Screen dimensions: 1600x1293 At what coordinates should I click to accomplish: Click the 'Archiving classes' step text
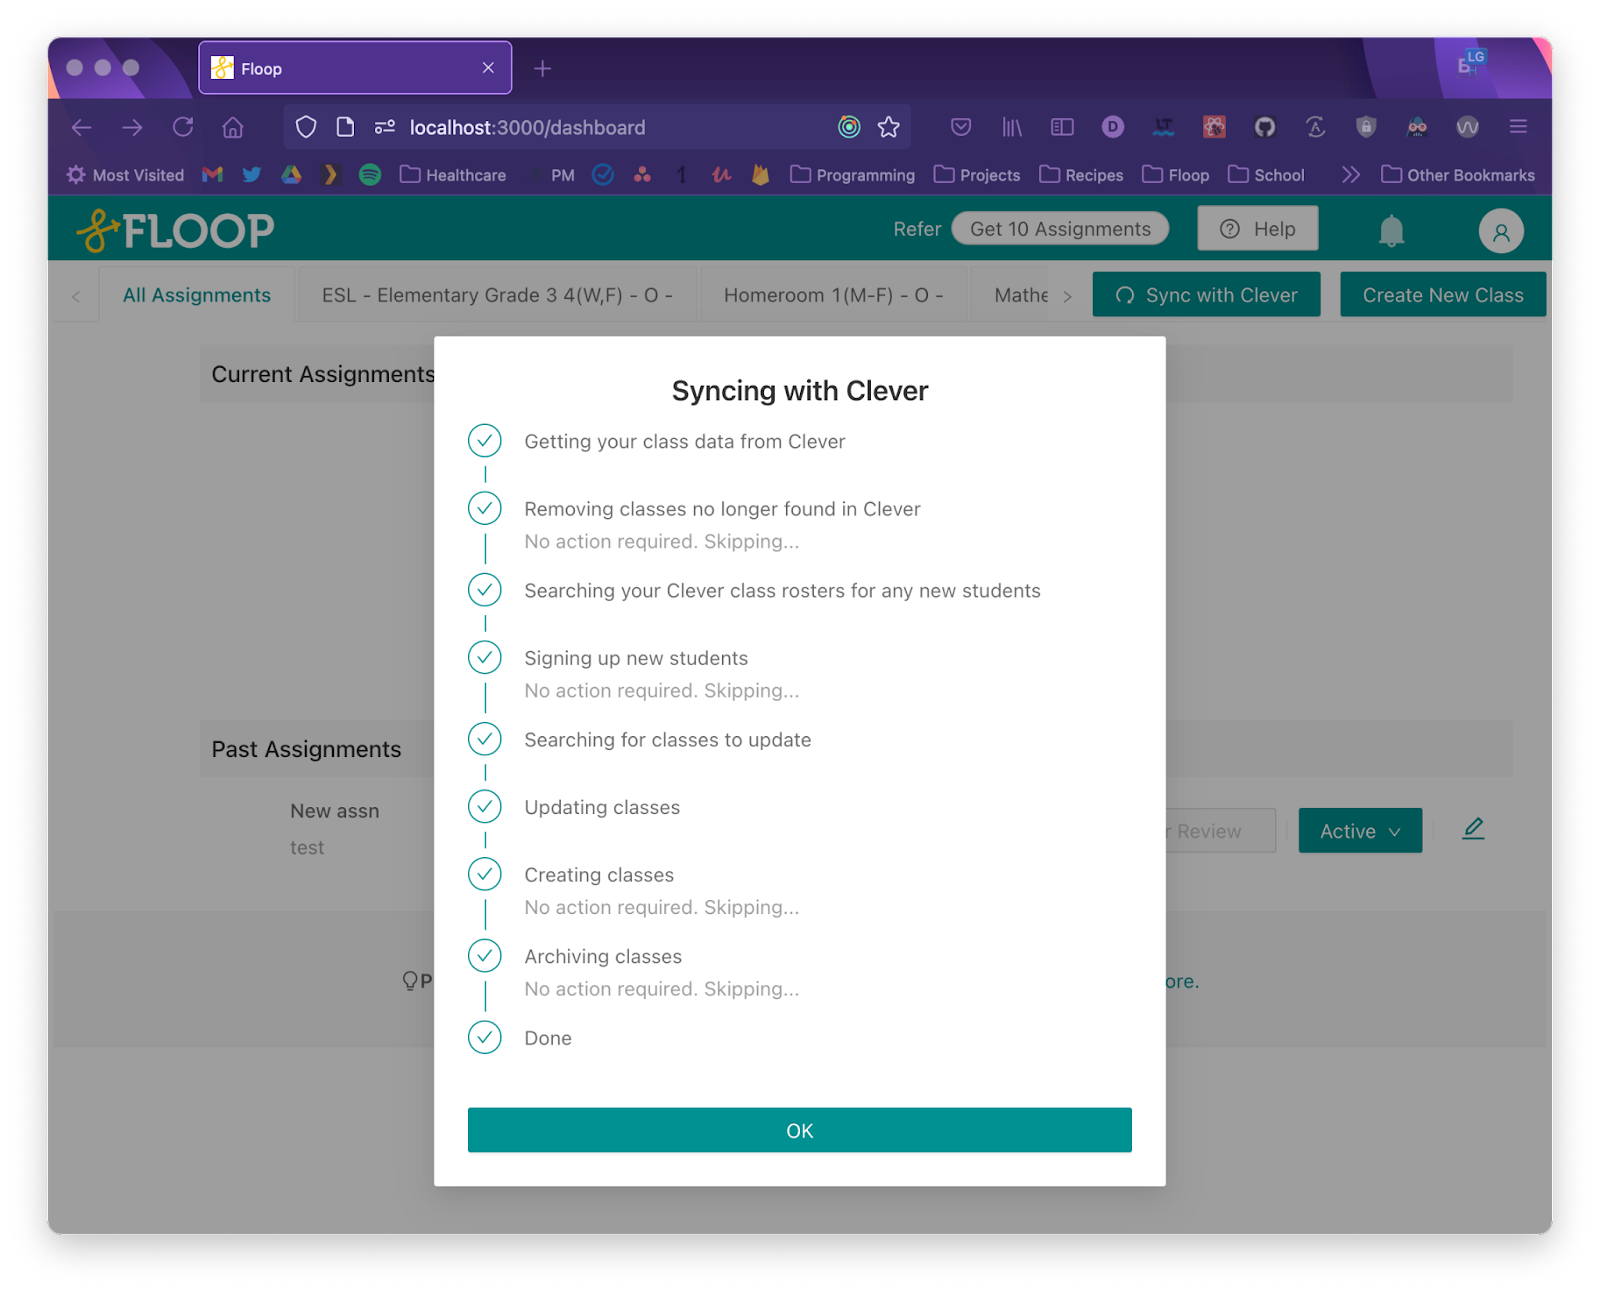pyautogui.click(x=603, y=956)
